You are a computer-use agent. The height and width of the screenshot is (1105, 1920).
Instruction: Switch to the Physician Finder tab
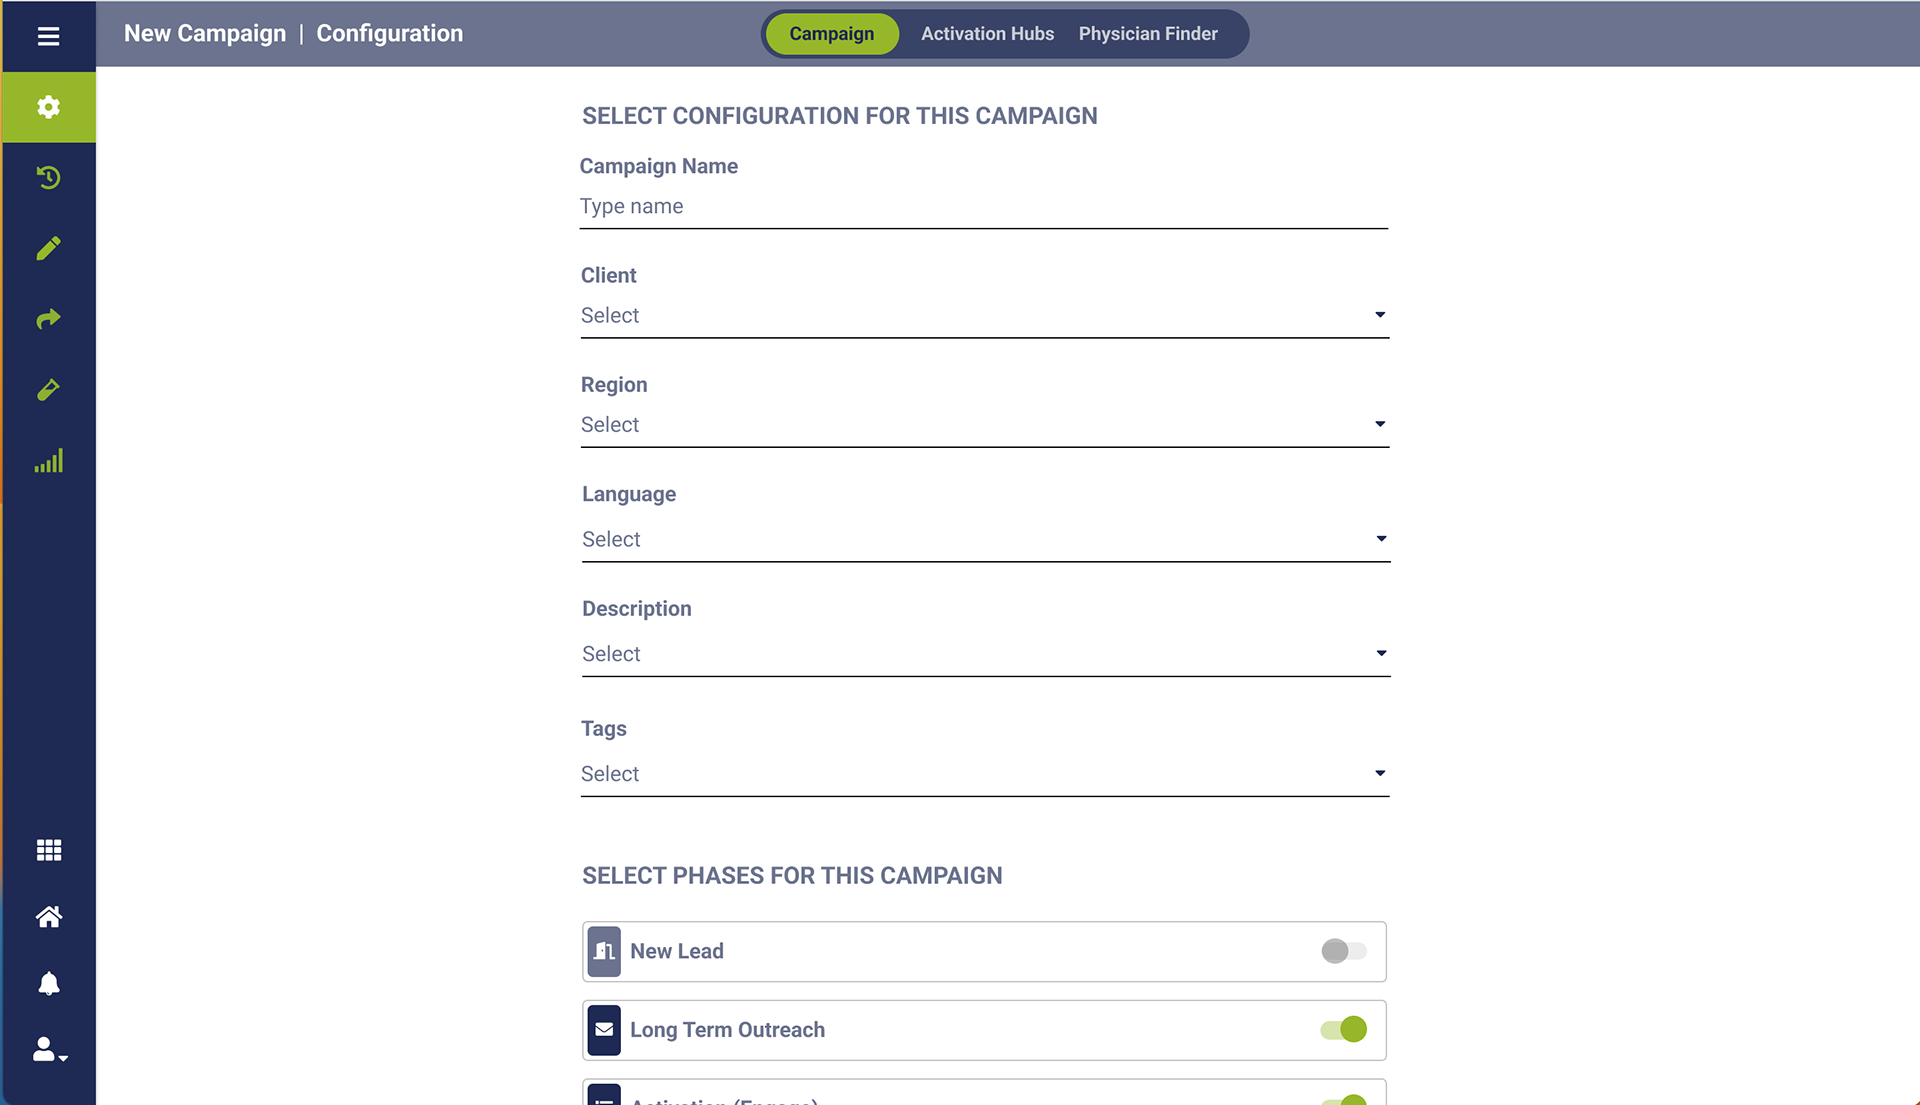coord(1148,34)
